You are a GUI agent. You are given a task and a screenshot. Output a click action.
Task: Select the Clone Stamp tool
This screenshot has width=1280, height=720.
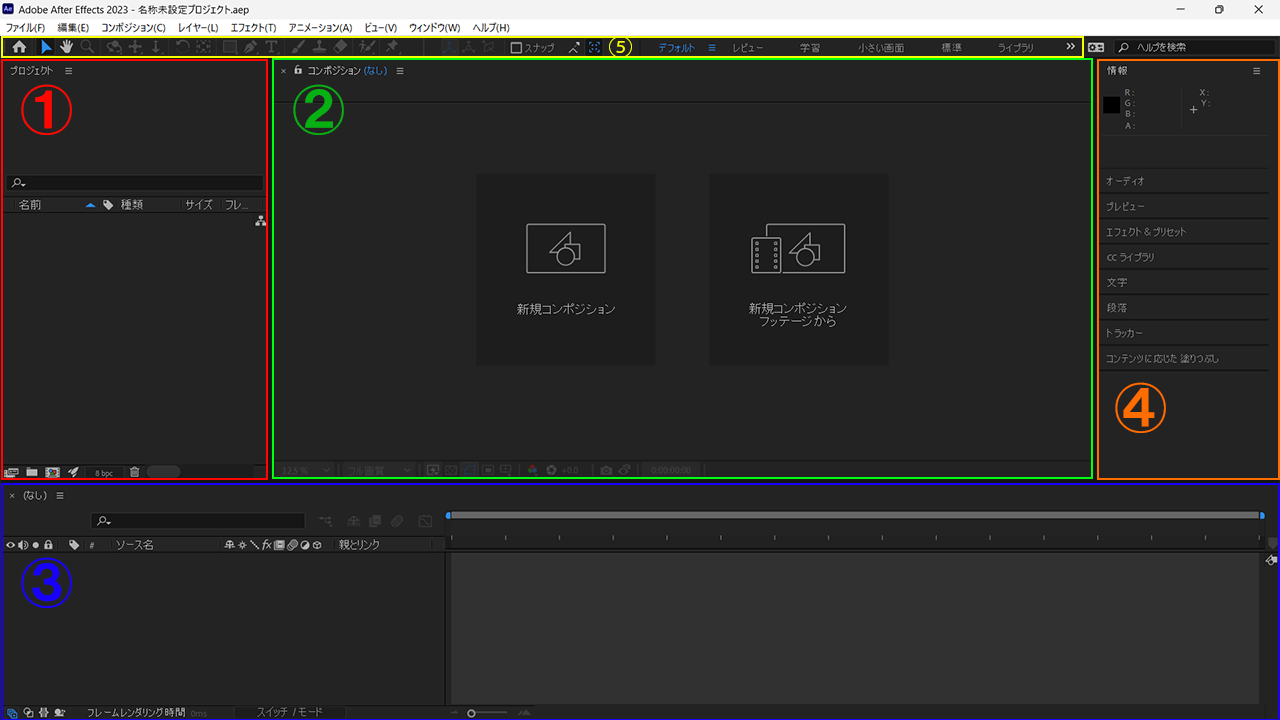click(319, 47)
